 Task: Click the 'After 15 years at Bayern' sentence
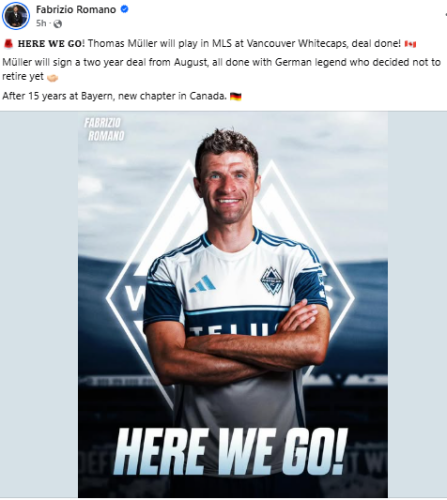pos(114,96)
